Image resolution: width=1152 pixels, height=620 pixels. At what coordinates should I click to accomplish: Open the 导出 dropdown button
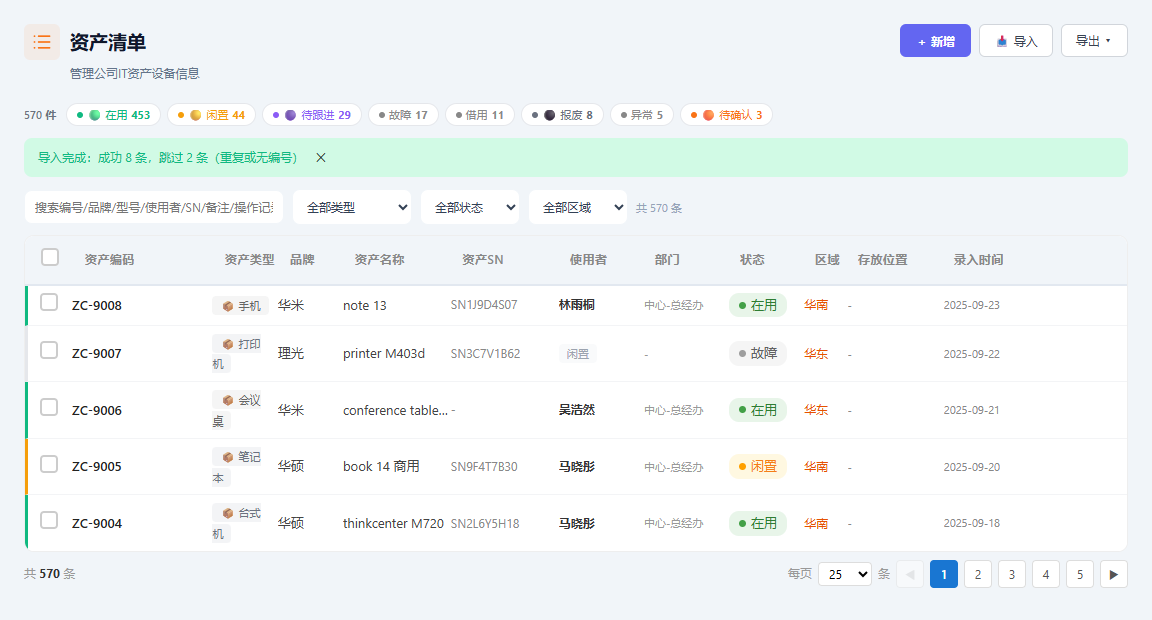click(1094, 40)
